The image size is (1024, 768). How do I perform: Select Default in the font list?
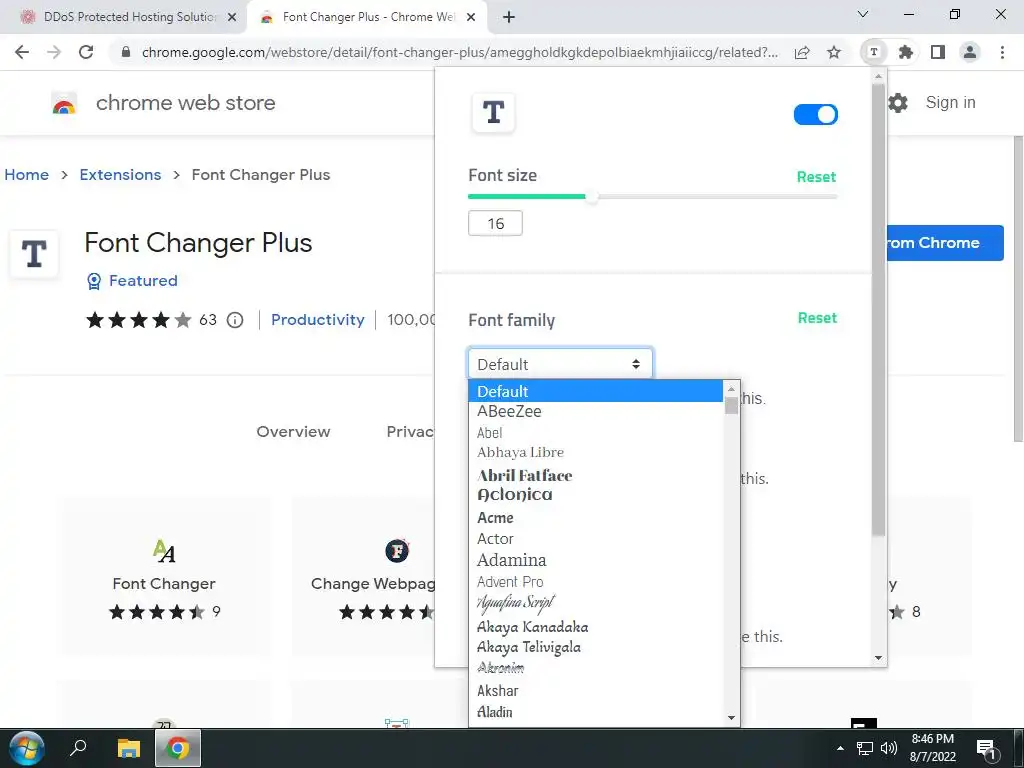click(x=596, y=391)
